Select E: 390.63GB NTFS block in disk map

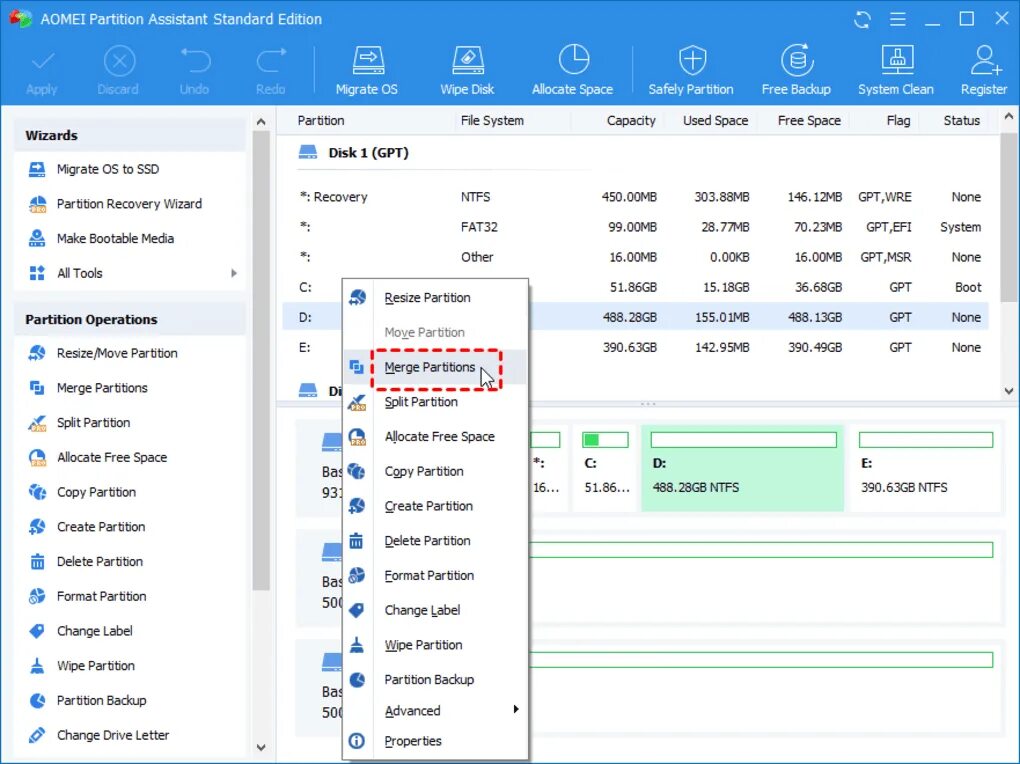tap(926, 468)
